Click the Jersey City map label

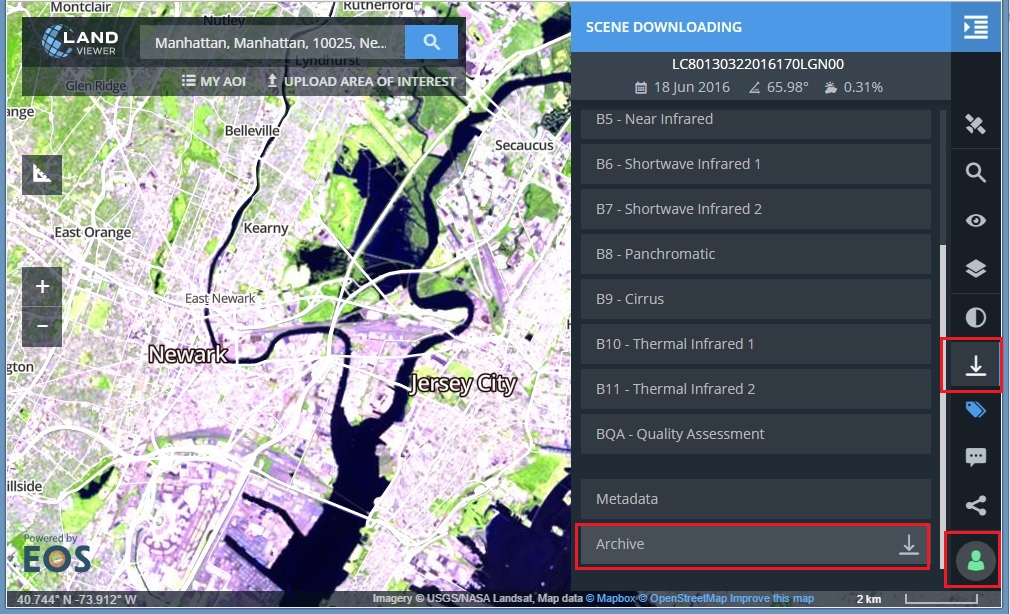(x=463, y=384)
